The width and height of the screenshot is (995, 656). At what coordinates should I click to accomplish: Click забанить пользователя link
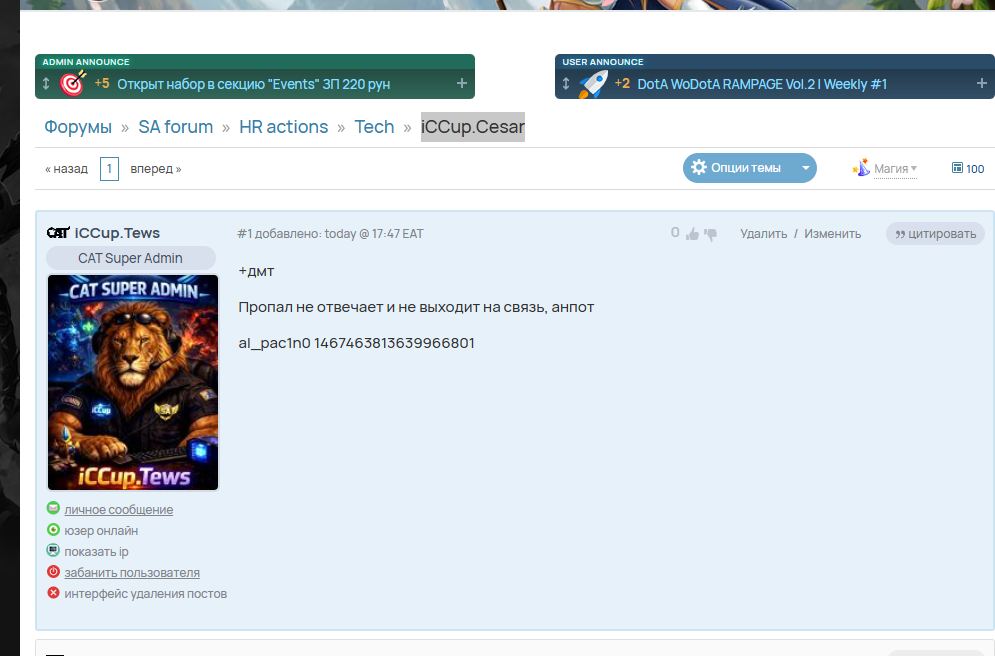(132, 572)
